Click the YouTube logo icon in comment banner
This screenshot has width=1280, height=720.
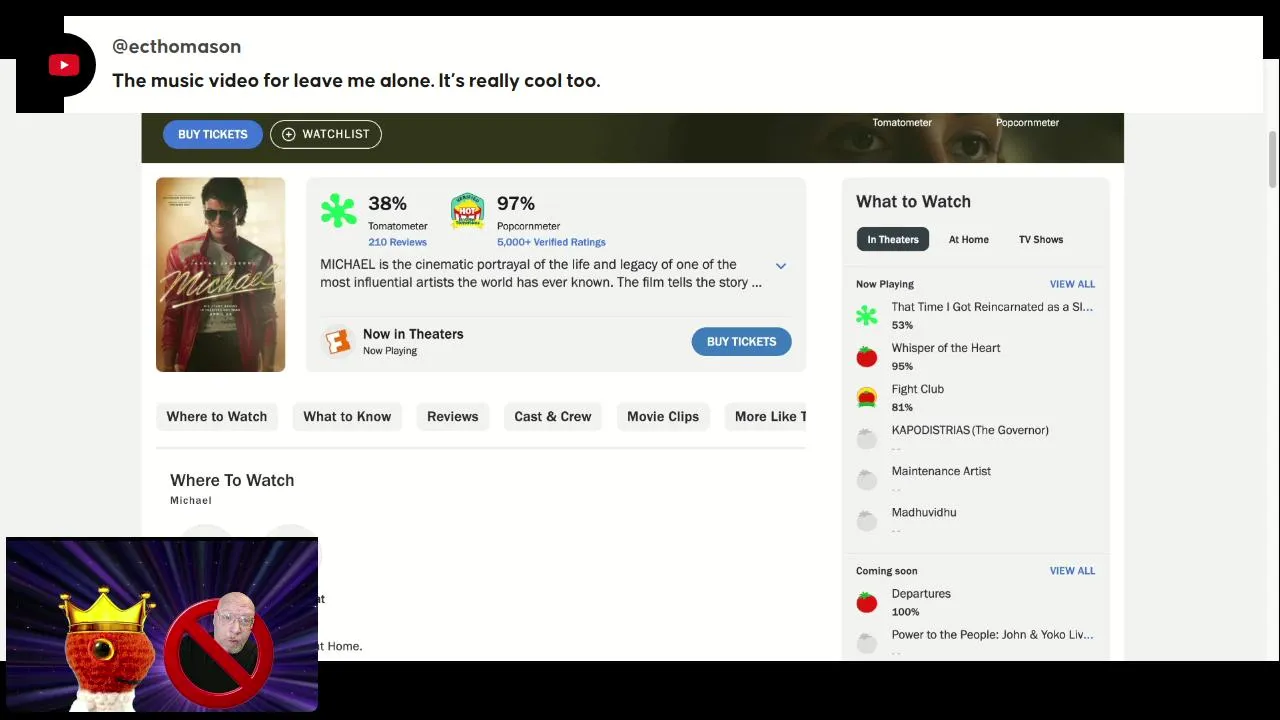pos(64,65)
